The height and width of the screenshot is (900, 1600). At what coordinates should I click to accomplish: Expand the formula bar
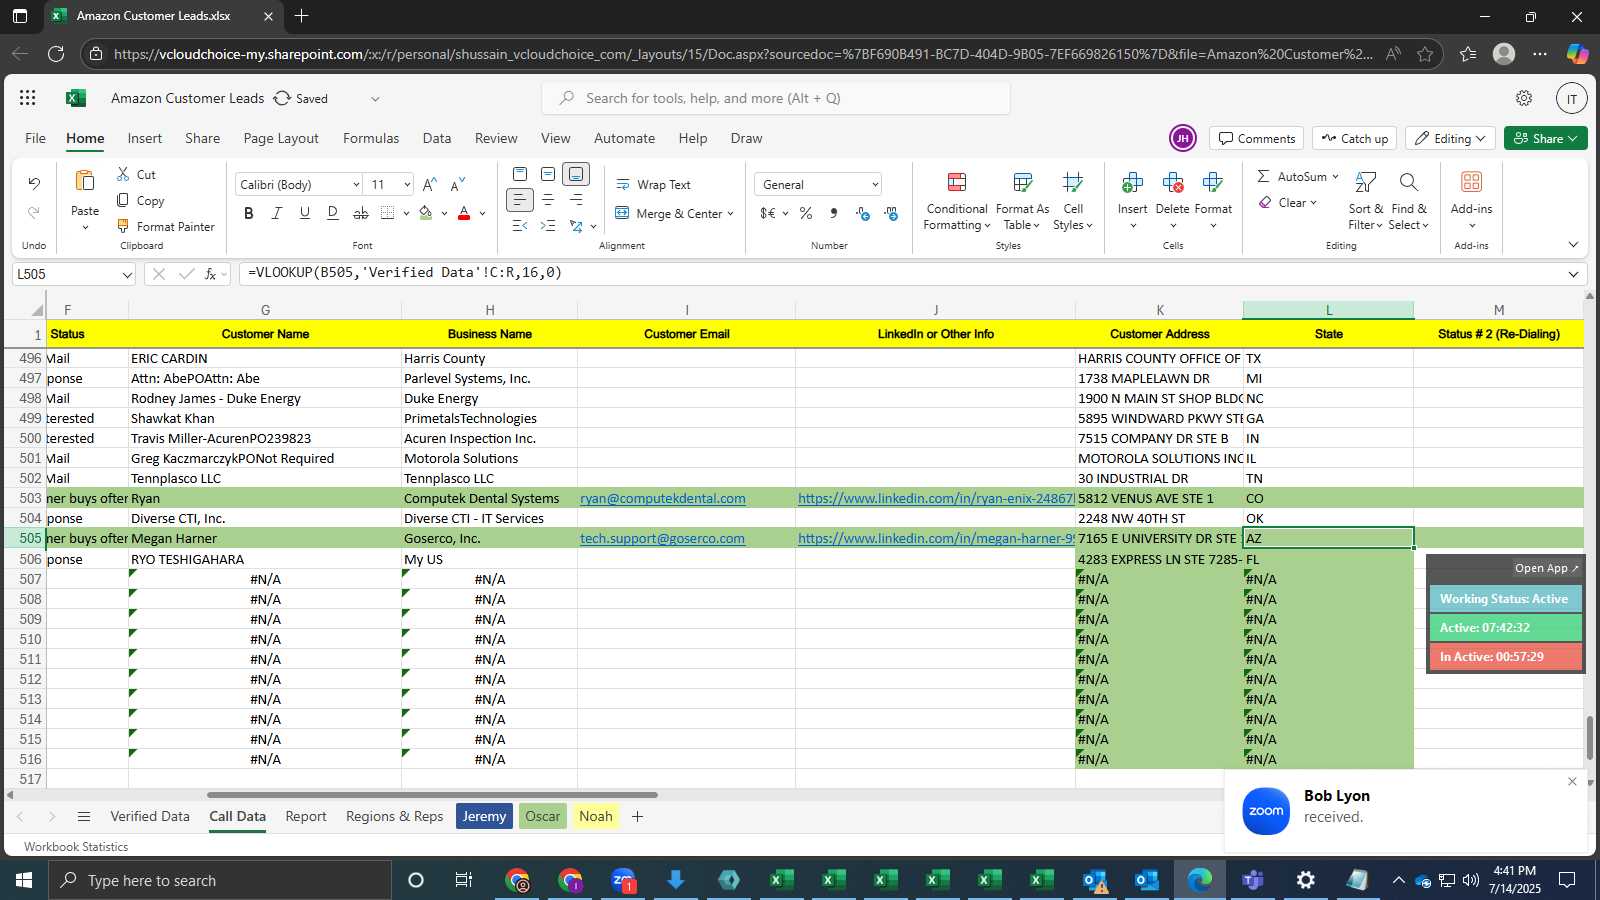click(1574, 274)
